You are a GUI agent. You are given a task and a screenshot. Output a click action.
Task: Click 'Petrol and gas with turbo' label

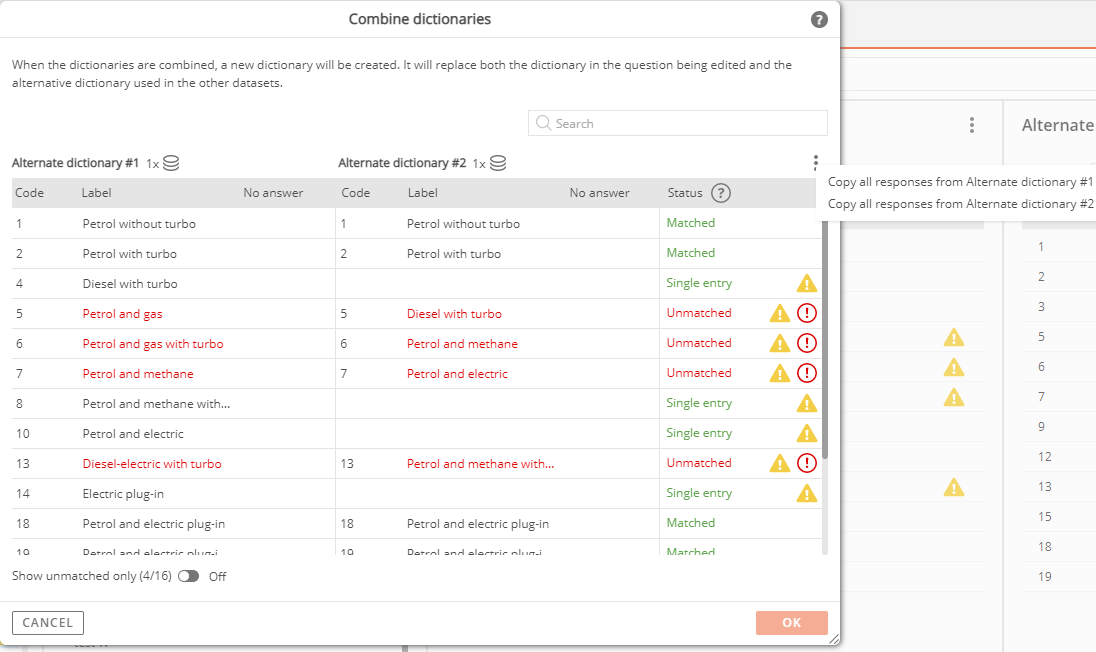coord(153,344)
